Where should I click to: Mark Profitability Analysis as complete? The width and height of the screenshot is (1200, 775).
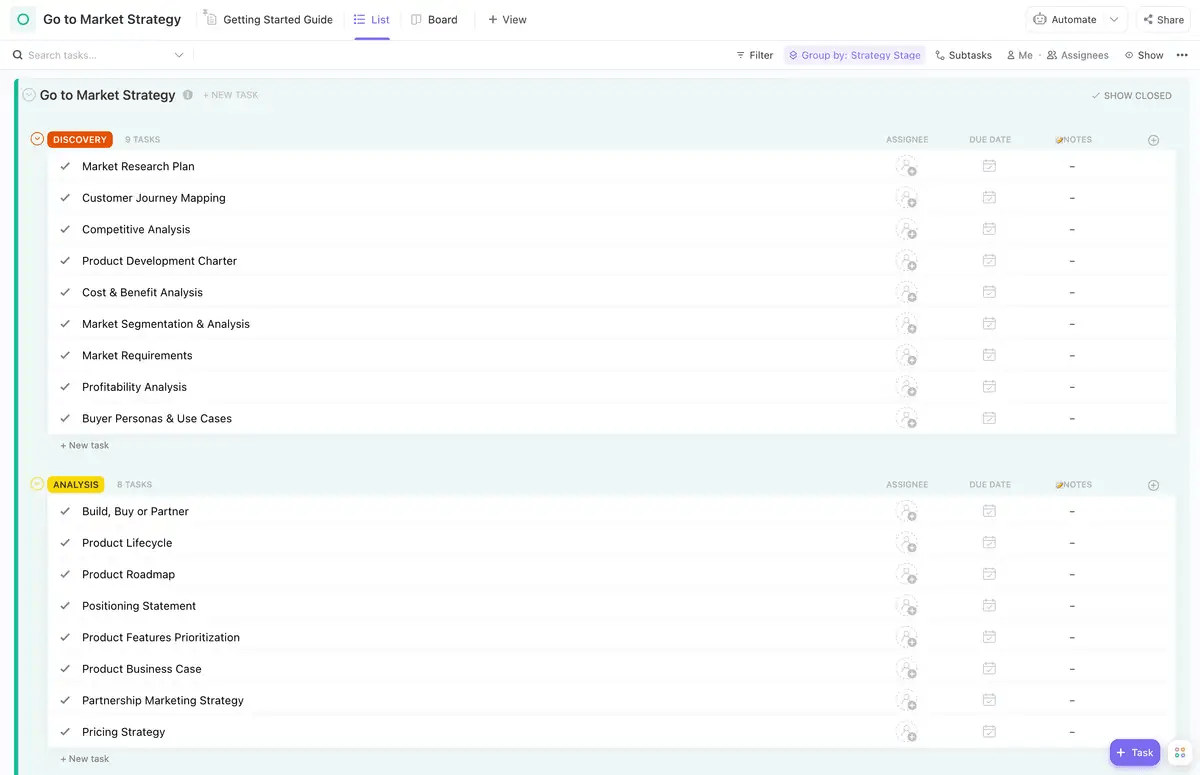(x=65, y=387)
